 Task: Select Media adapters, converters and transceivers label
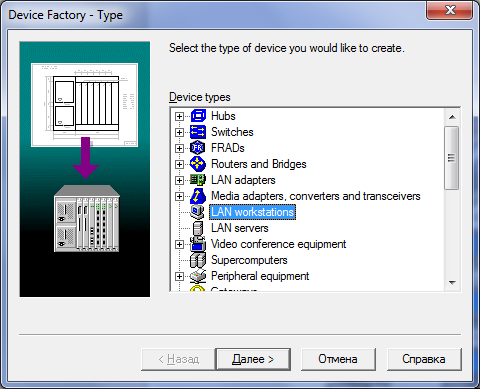(316, 196)
